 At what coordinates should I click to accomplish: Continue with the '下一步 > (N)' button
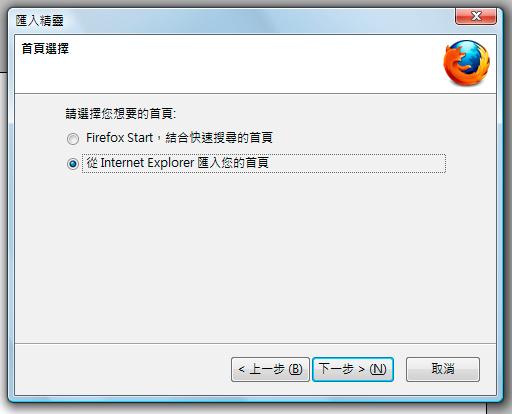pos(353,369)
